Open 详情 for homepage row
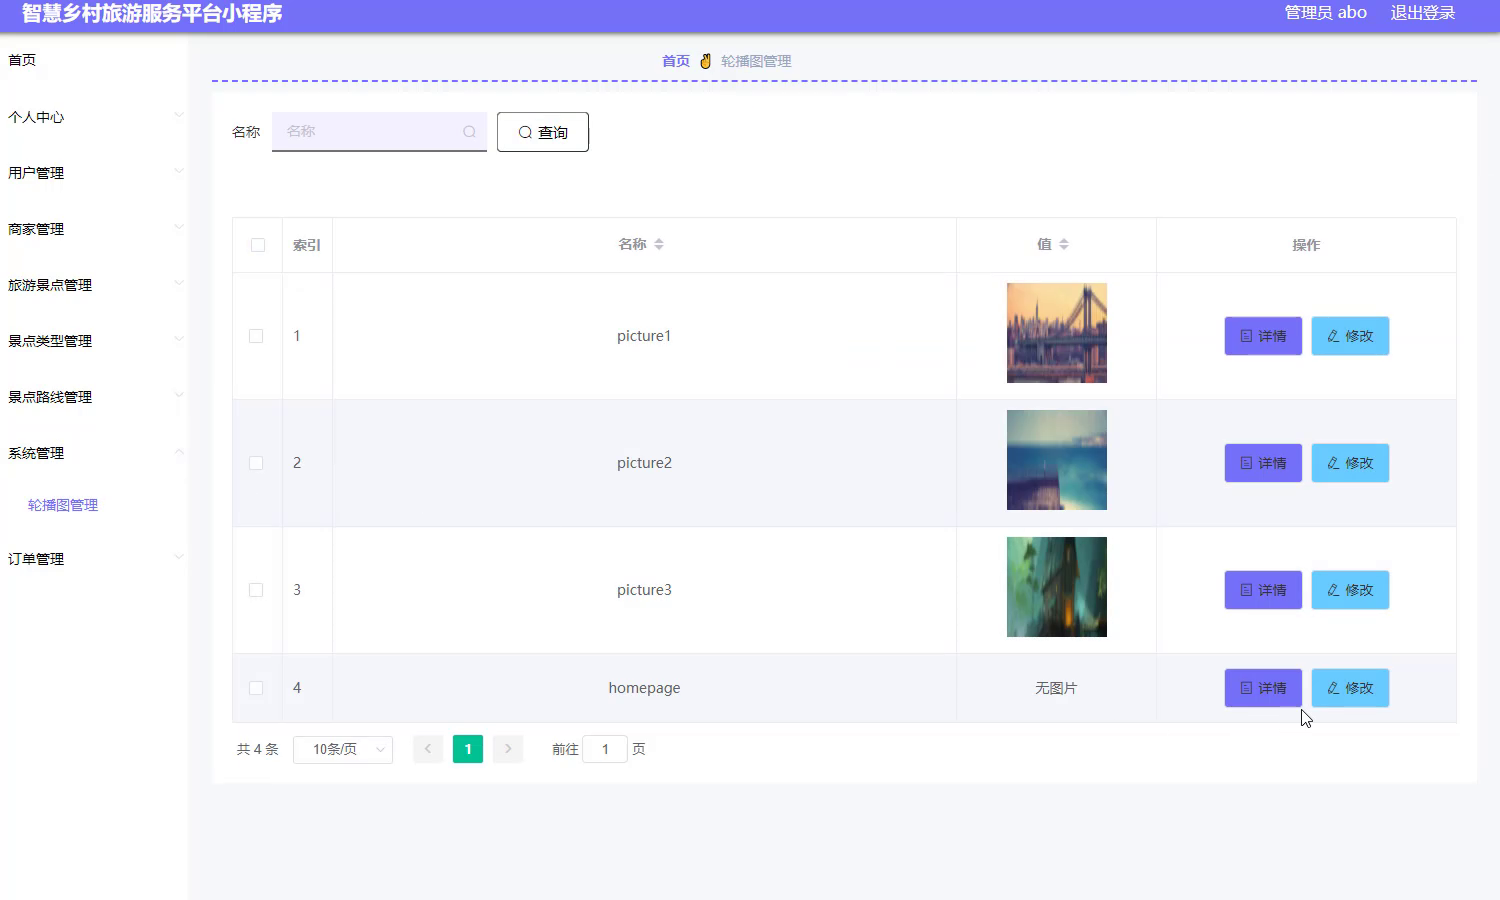 click(x=1263, y=688)
